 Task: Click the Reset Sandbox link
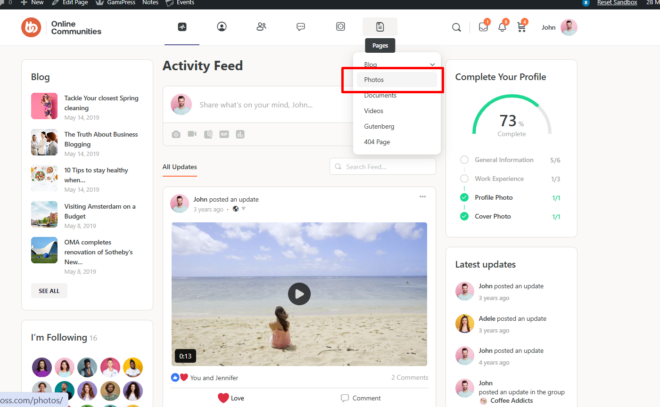pos(617,3)
